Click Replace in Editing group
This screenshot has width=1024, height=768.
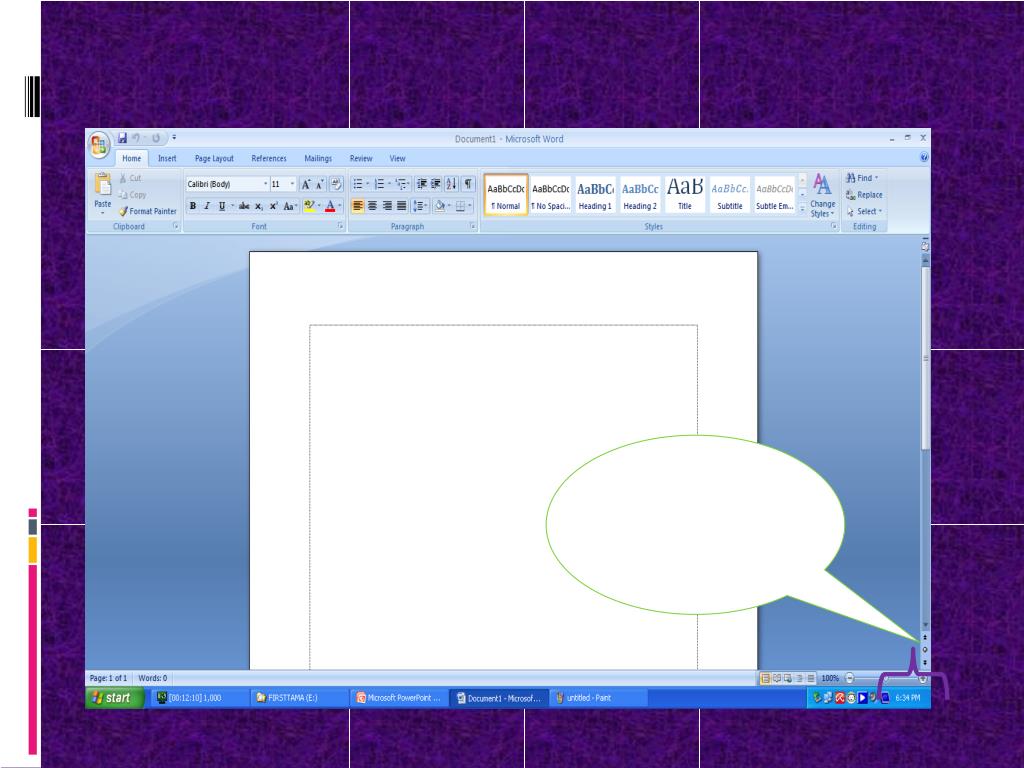pos(864,195)
